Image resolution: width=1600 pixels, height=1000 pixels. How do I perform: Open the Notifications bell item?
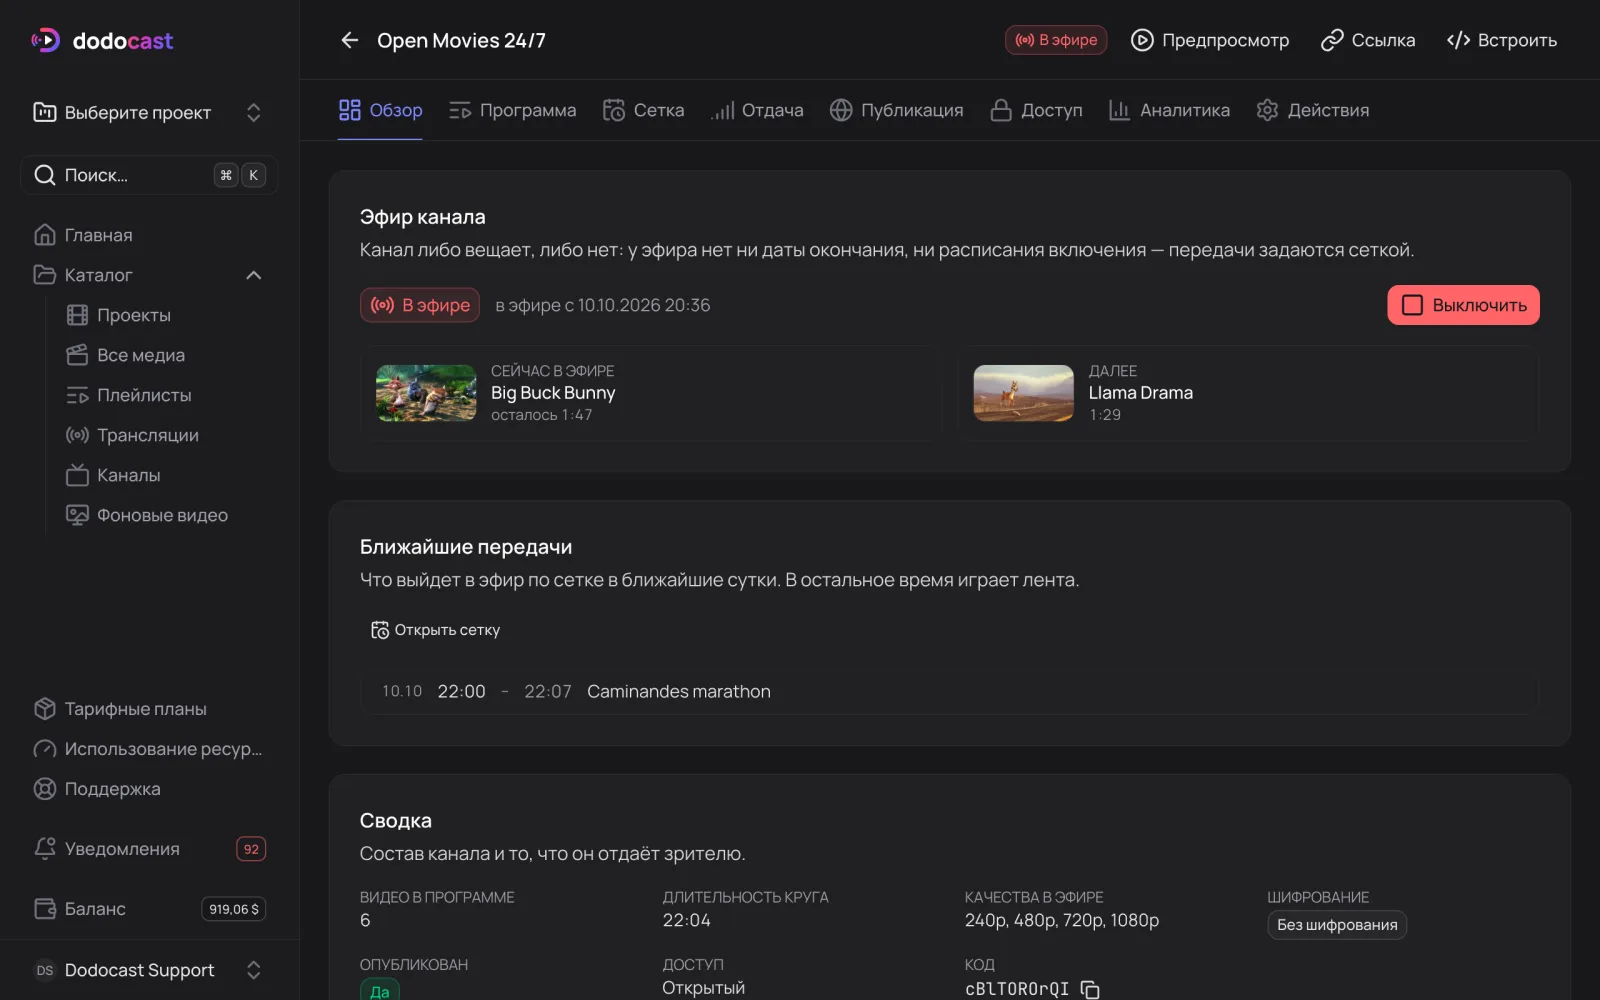click(x=150, y=849)
